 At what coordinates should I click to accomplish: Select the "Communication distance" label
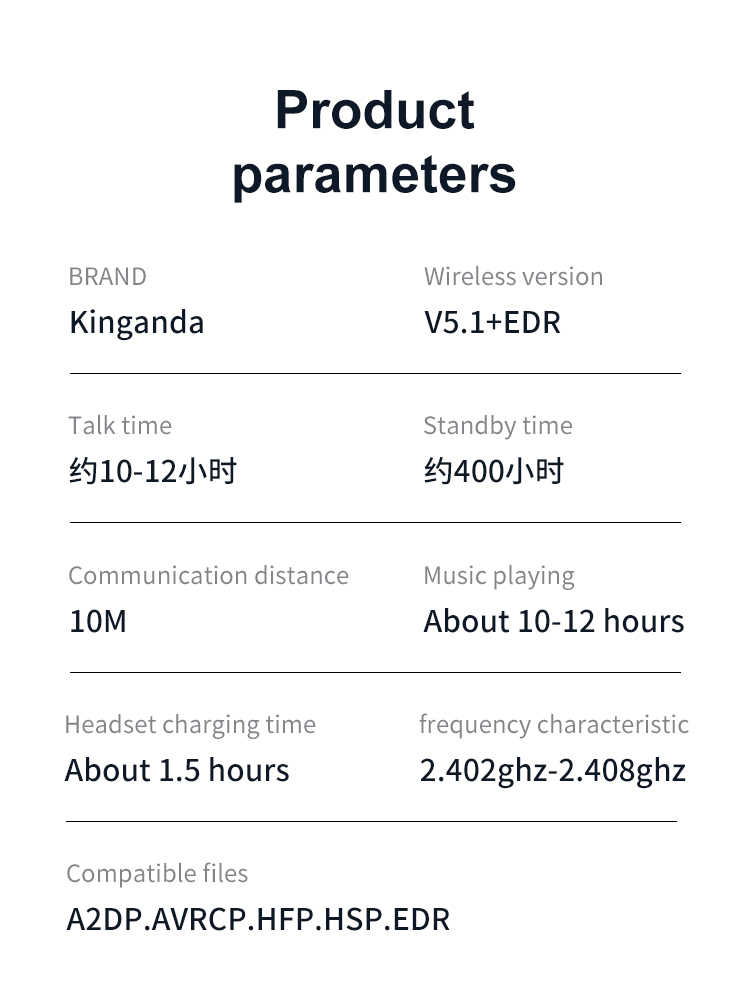pyautogui.click(x=208, y=576)
